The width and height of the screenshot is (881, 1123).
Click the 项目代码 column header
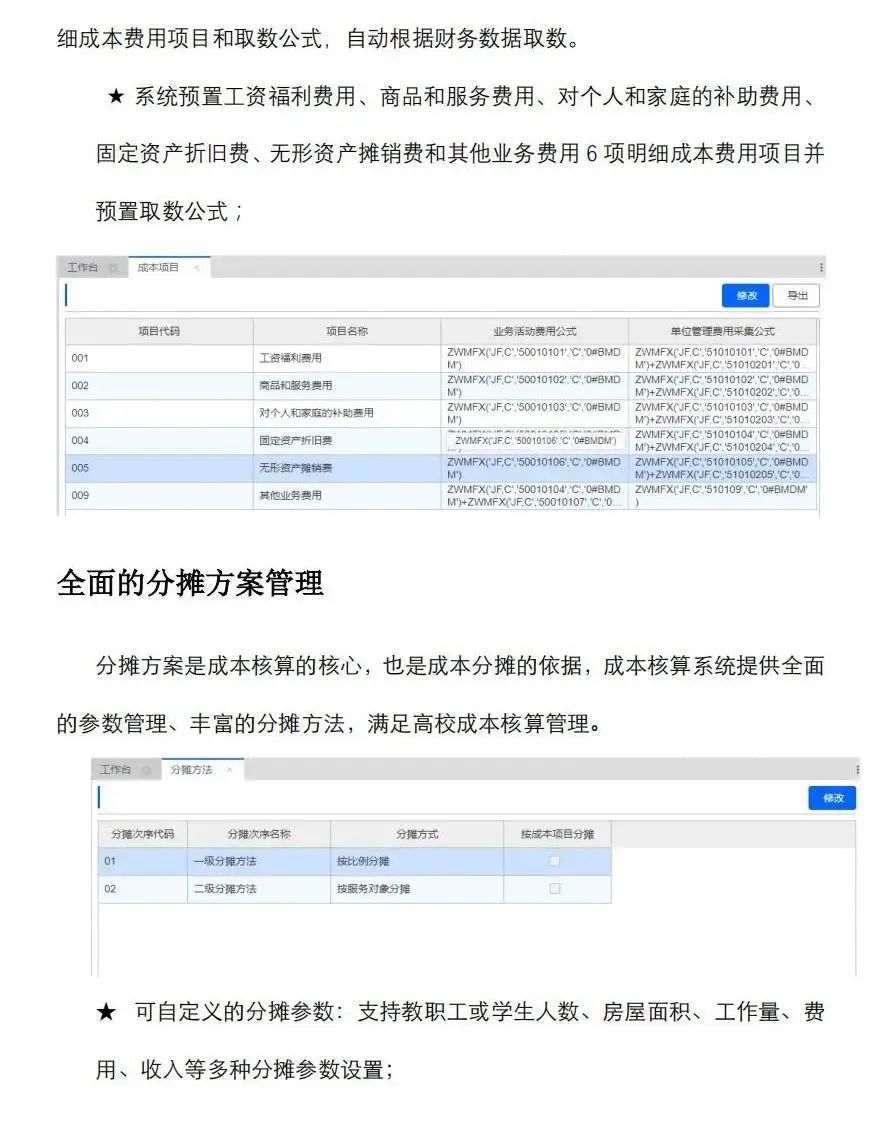pos(159,331)
